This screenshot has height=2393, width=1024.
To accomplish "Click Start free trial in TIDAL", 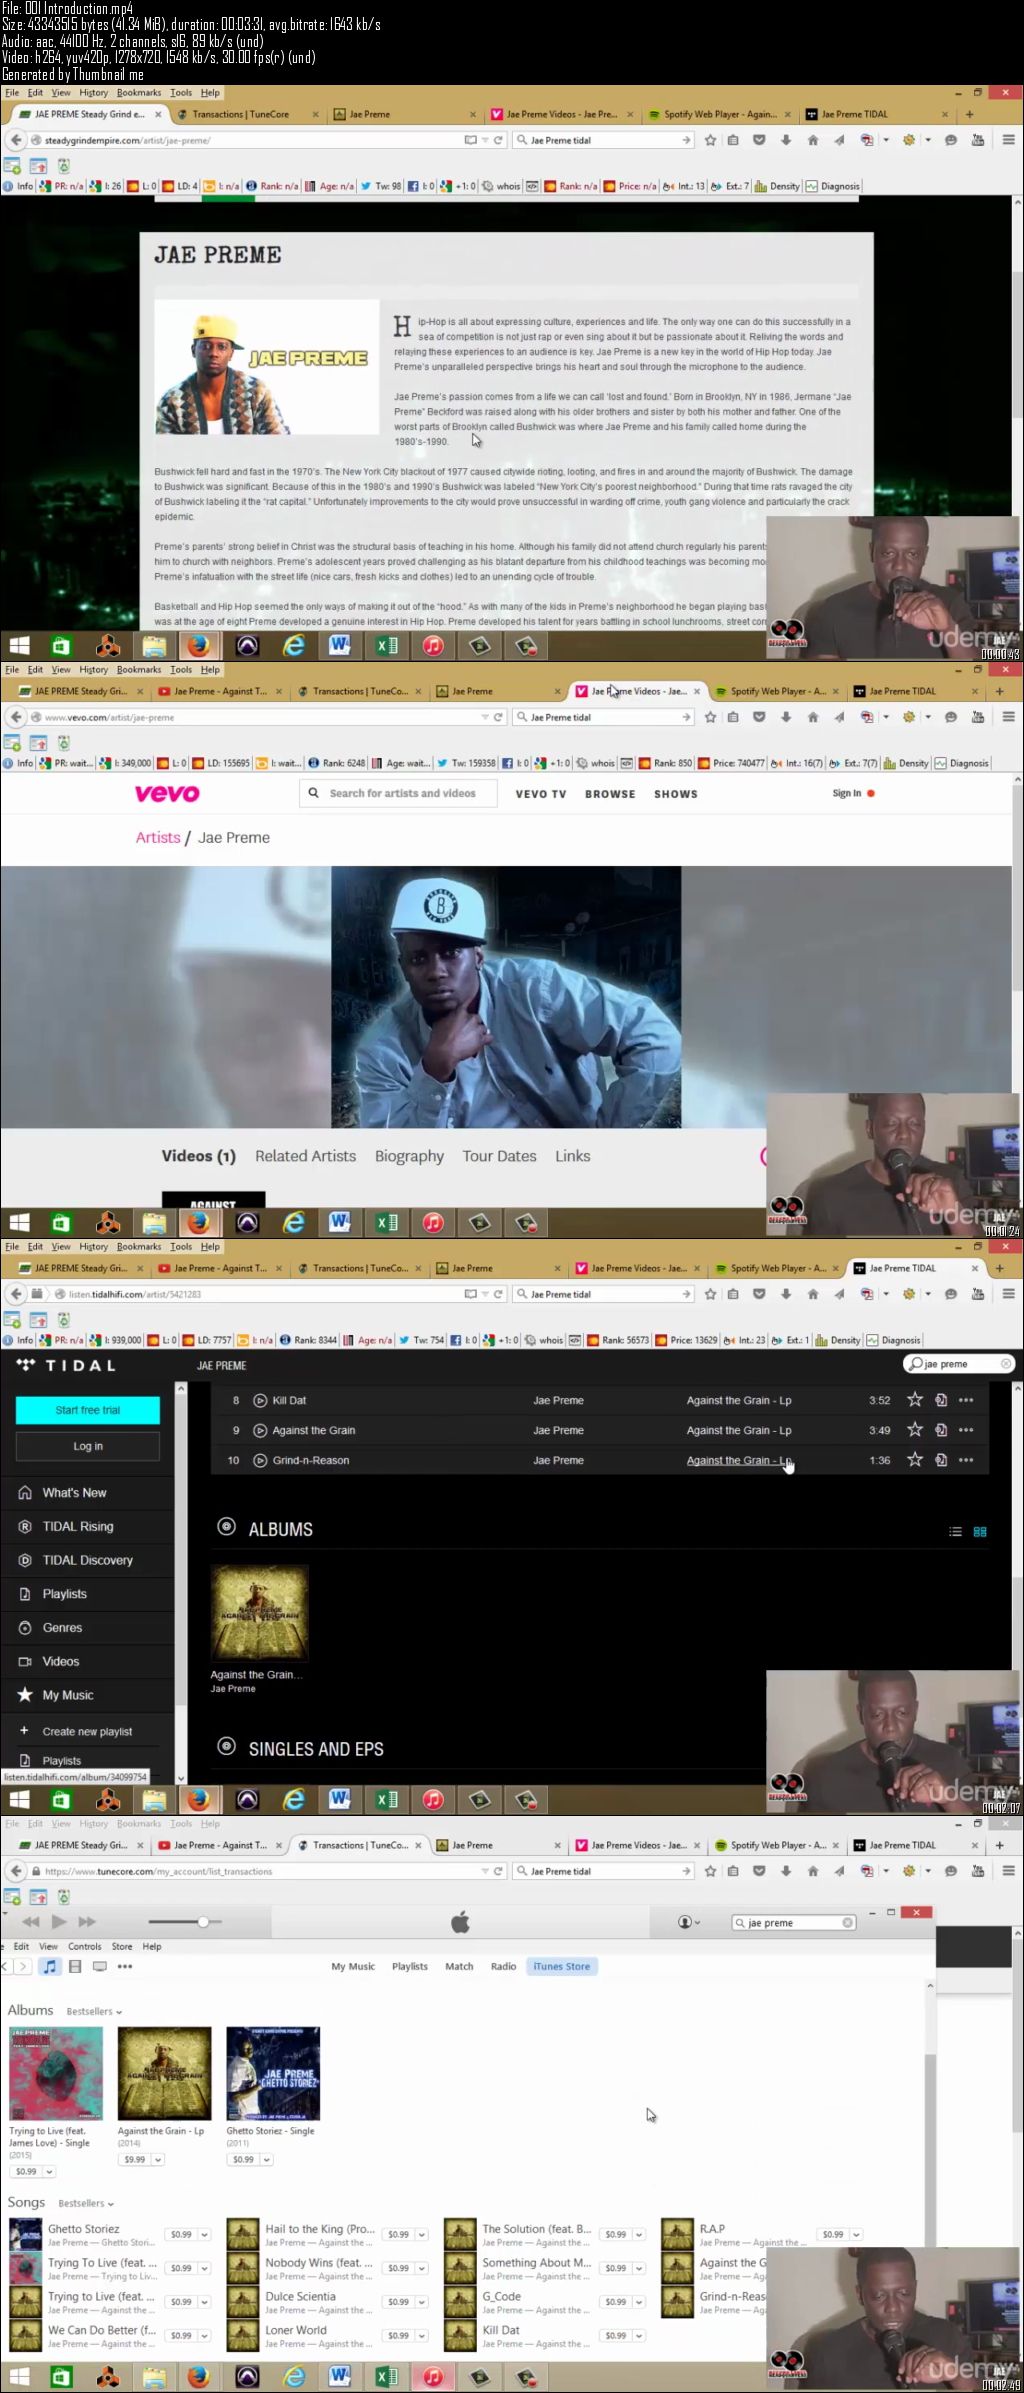I will tap(88, 1410).
